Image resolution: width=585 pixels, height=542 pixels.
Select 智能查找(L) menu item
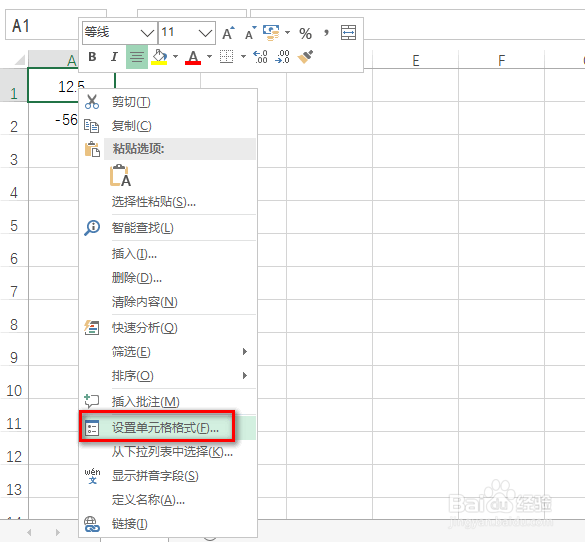click(x=168, y=228)
